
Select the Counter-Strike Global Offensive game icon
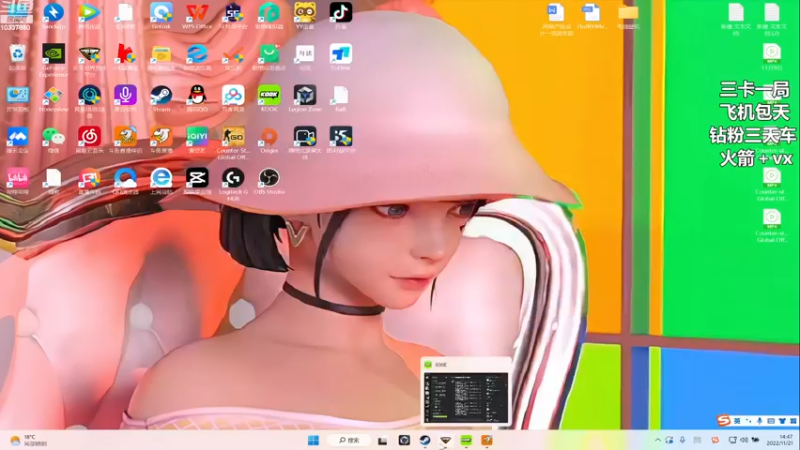click(233, 143)
